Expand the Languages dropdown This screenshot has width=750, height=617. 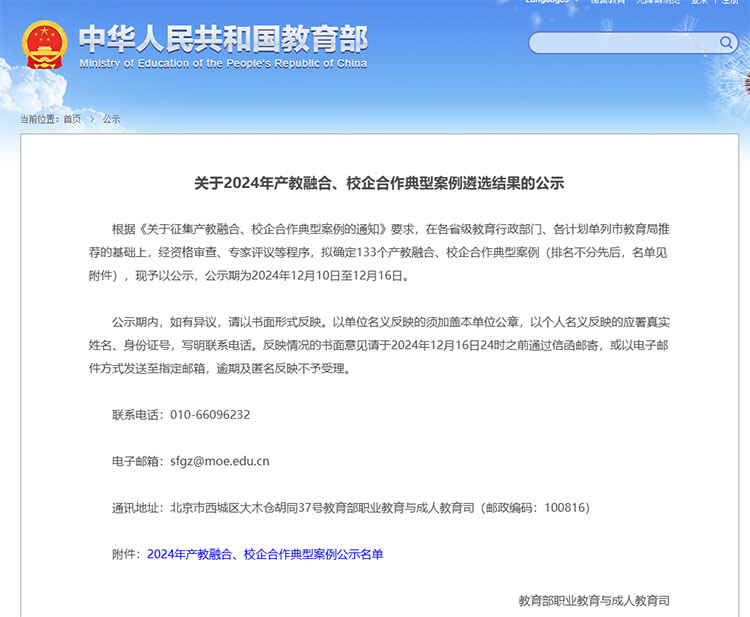pyautogui.click(x=550, y=2)
